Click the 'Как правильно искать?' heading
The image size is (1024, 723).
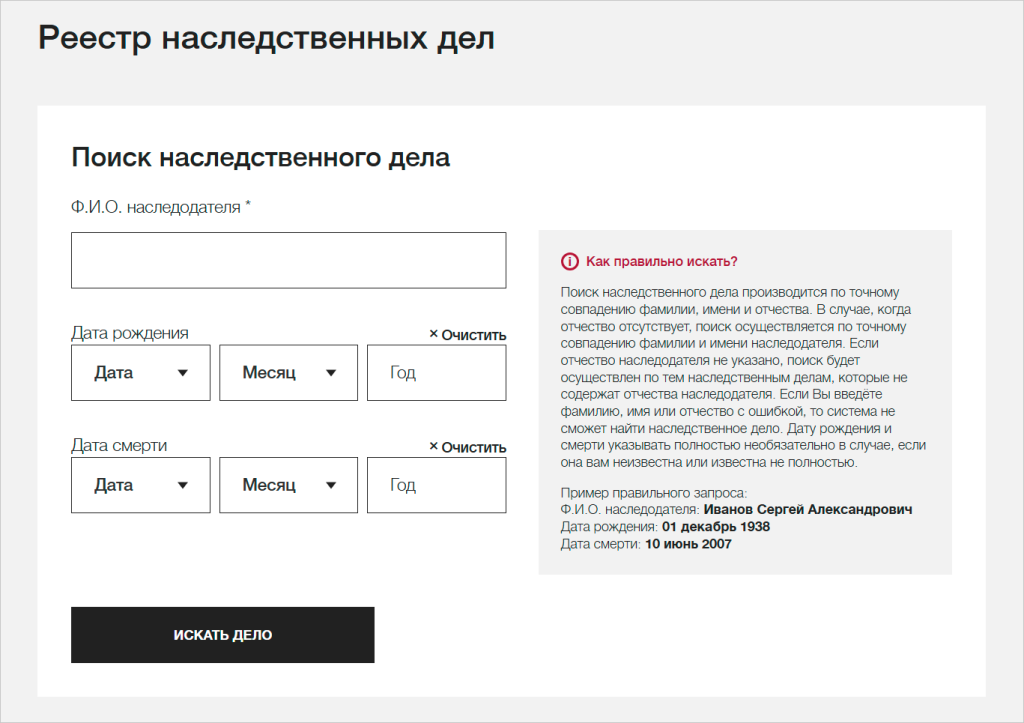coord(661,262)
